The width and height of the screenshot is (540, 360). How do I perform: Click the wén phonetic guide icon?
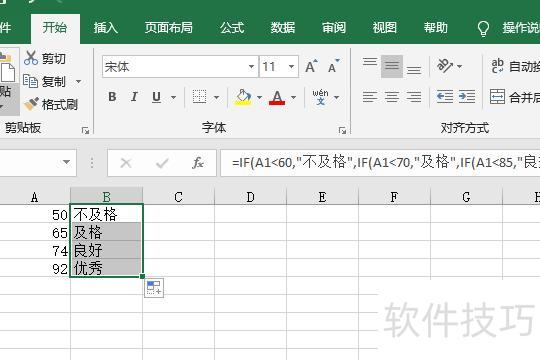pyautogui.click(x=321, y=97)
